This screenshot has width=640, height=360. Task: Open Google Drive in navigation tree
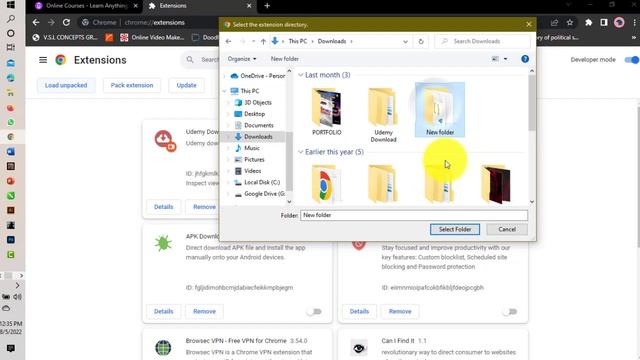click(x=260, y=194)
